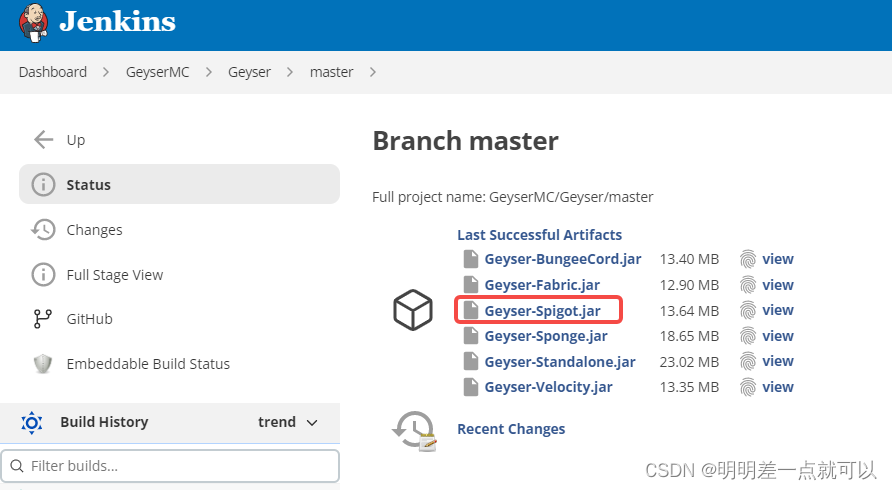Click file icon beside Geyser-Velocity.jar

pyautogui.click(x=470, y=387)
